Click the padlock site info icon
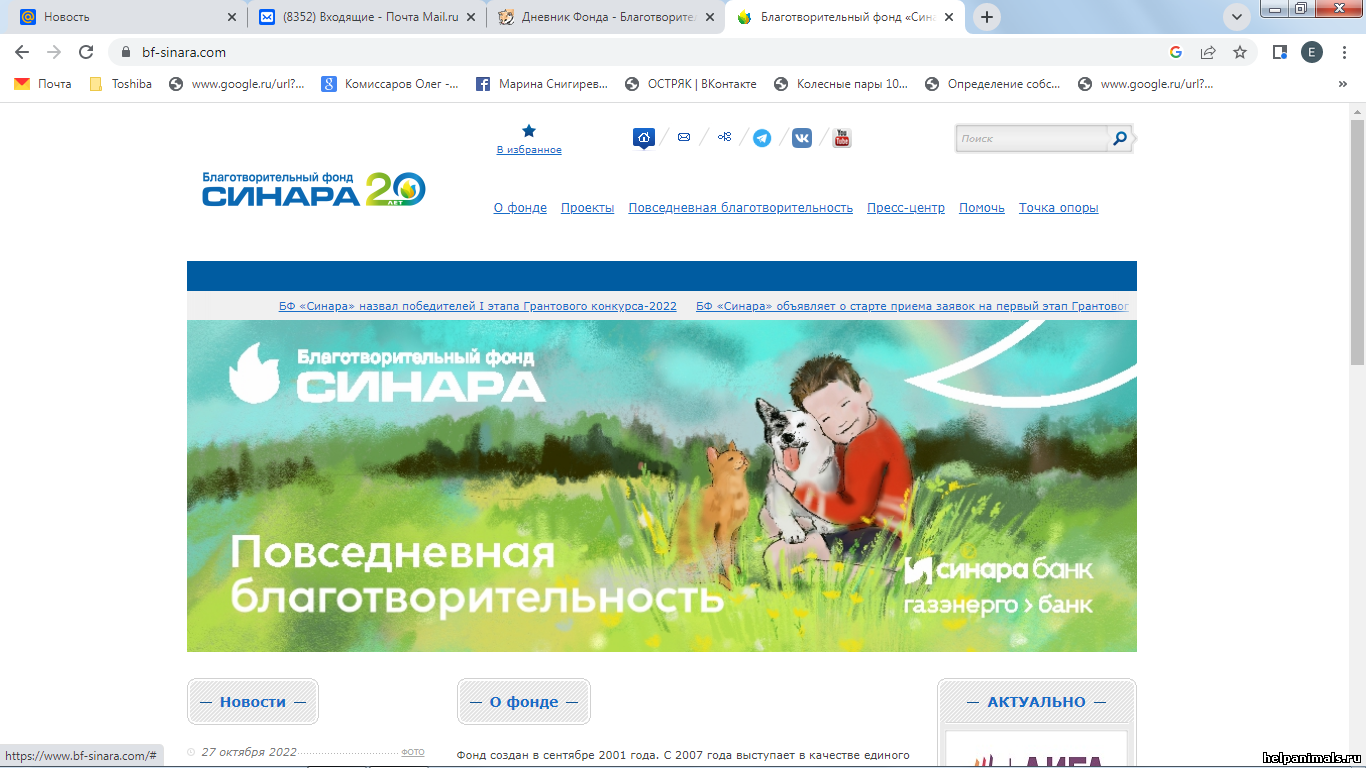This screenshot has height=768, width=1366. click(x=127, y=52)
